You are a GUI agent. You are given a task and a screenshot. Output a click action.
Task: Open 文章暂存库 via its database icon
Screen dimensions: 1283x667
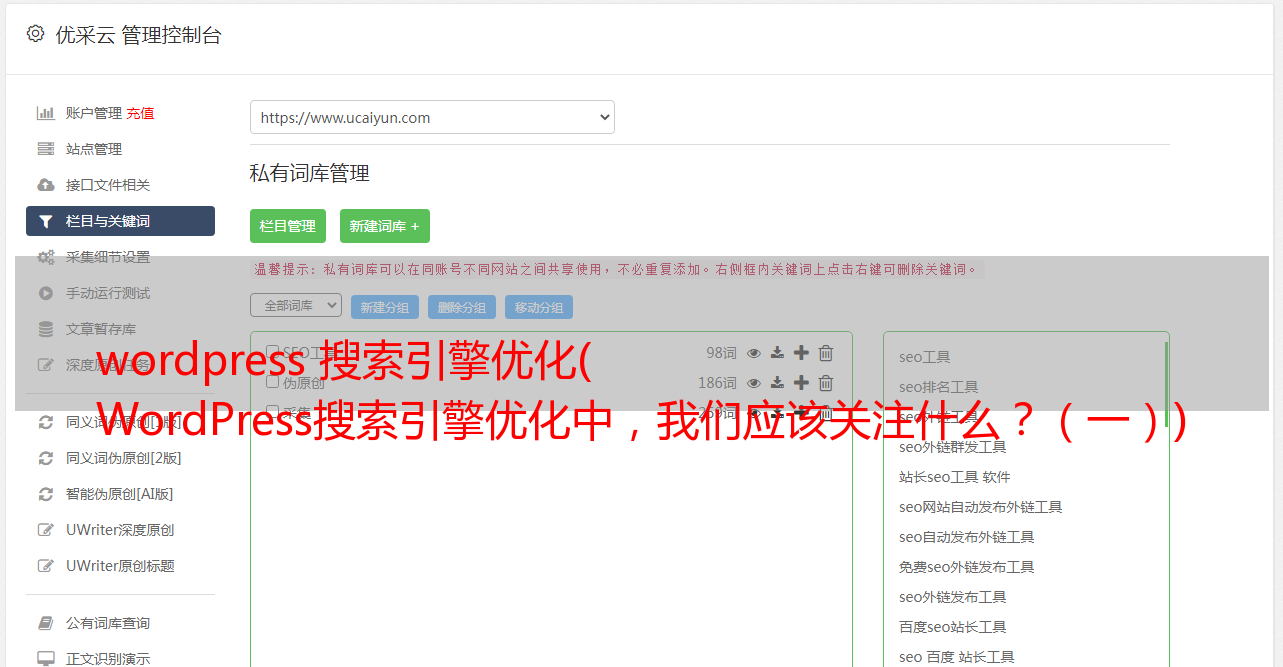click(45, 329)
